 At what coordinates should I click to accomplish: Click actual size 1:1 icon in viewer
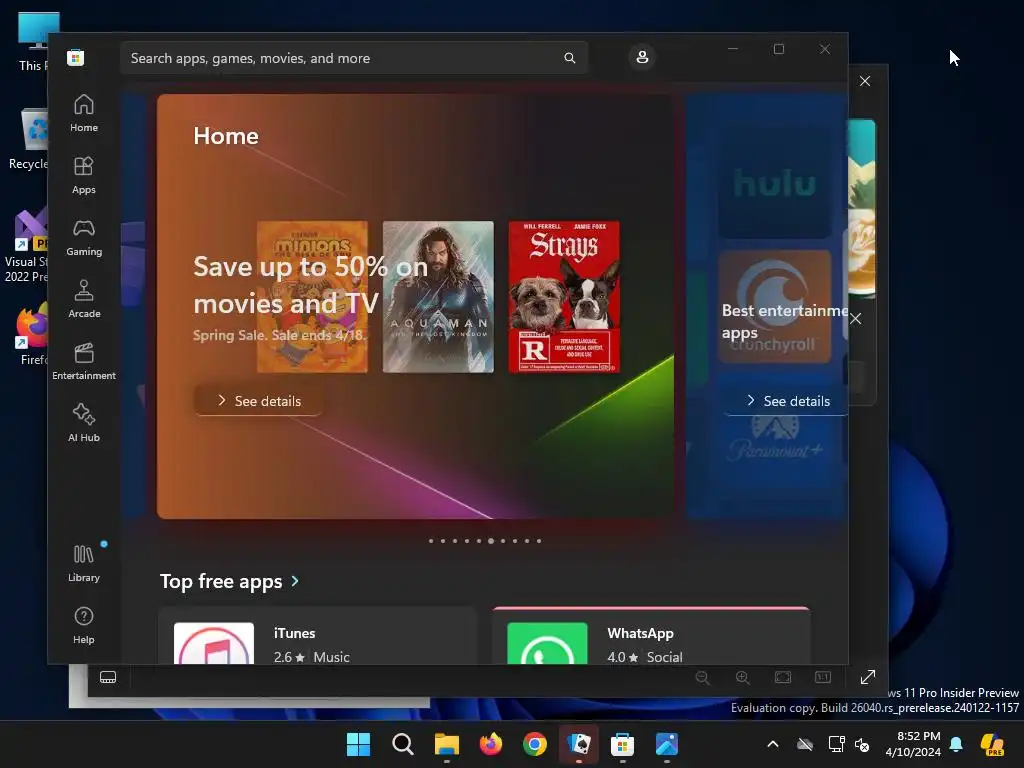coord(823,678)
